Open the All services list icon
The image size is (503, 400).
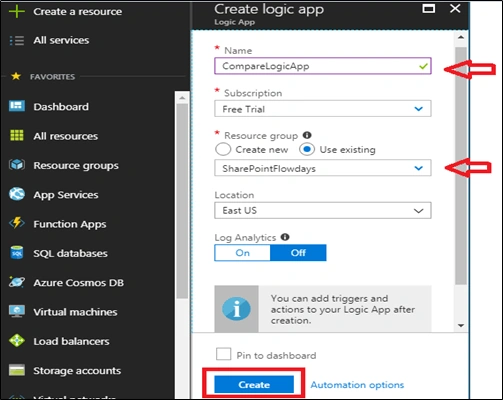17,40
